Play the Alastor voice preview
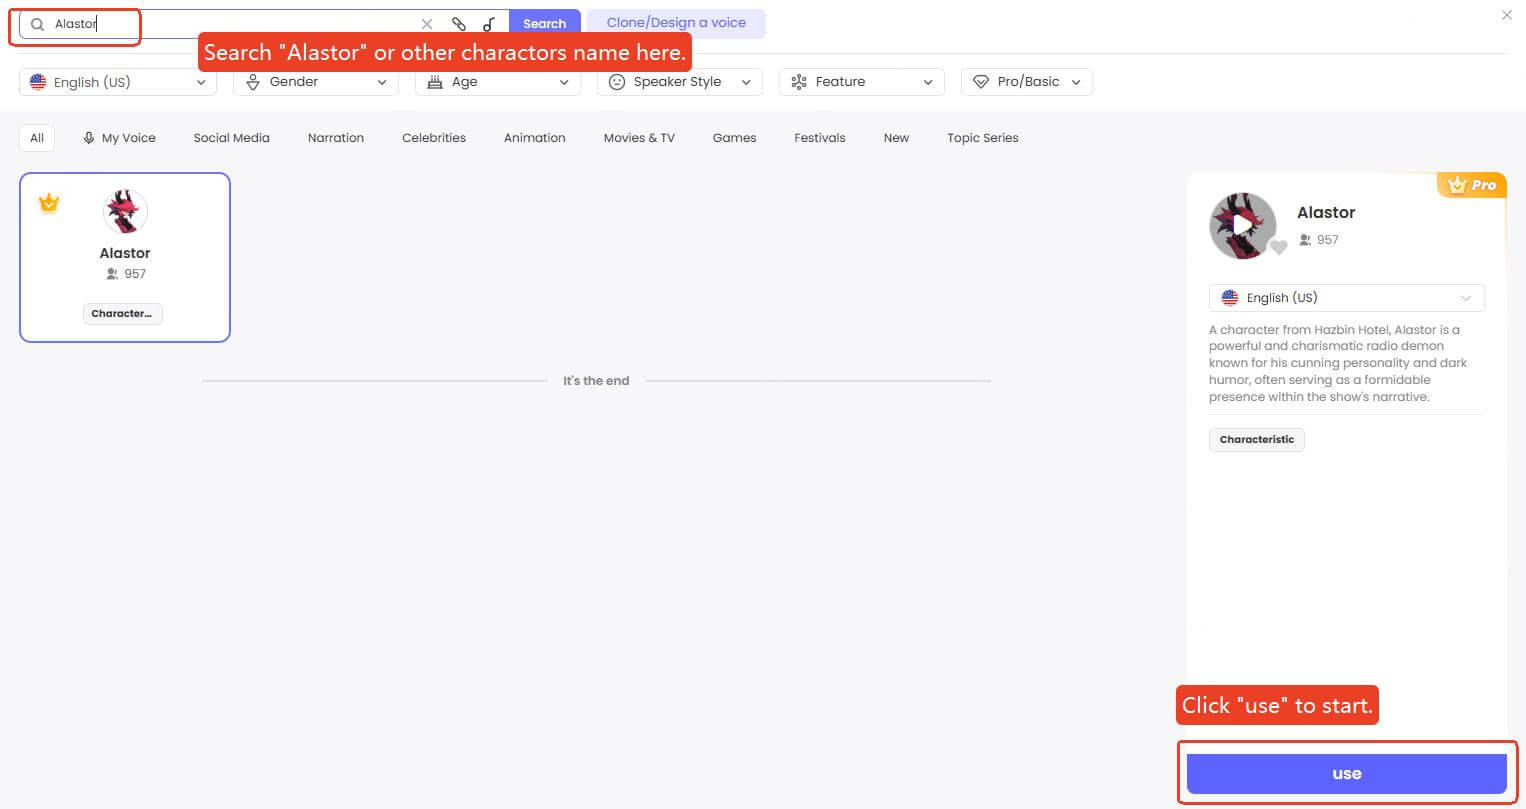The height and width of the screenshot is (809, 1526). [x=1242, y=226]
